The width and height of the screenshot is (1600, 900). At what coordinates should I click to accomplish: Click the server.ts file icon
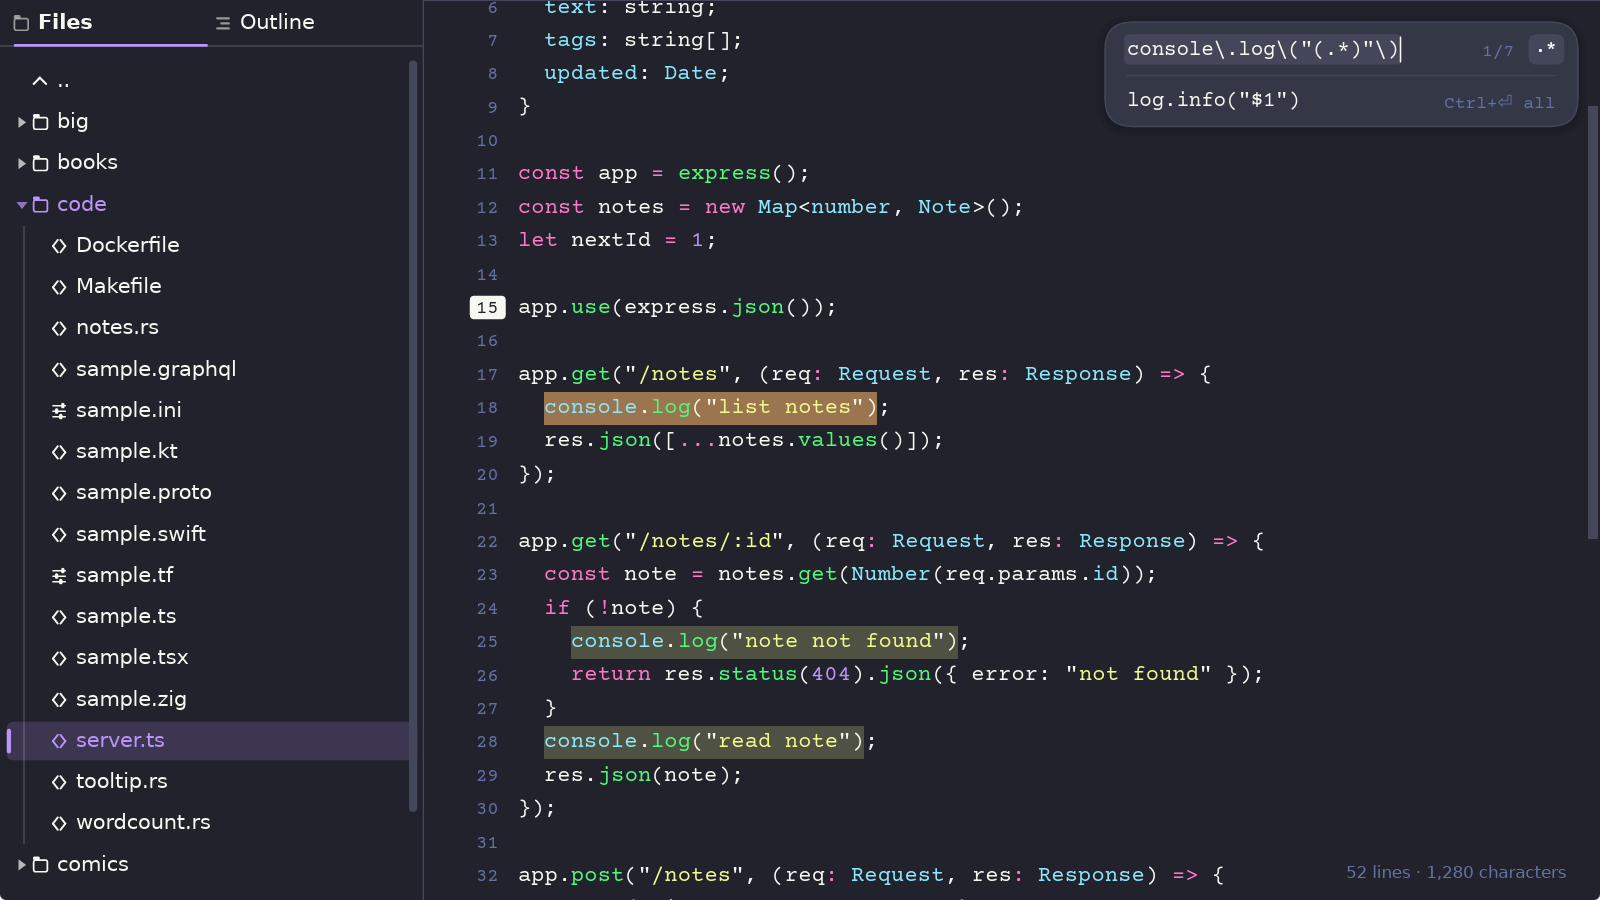(x=59, y=740)
